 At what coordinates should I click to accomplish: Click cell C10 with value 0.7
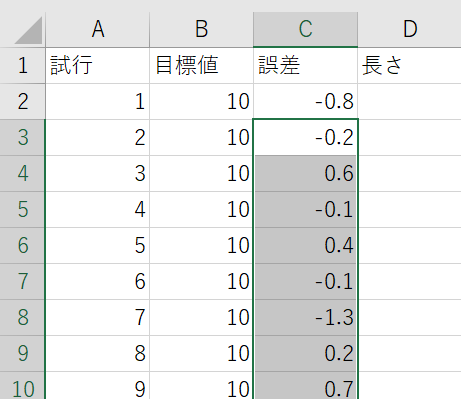[x=305, y=386]
